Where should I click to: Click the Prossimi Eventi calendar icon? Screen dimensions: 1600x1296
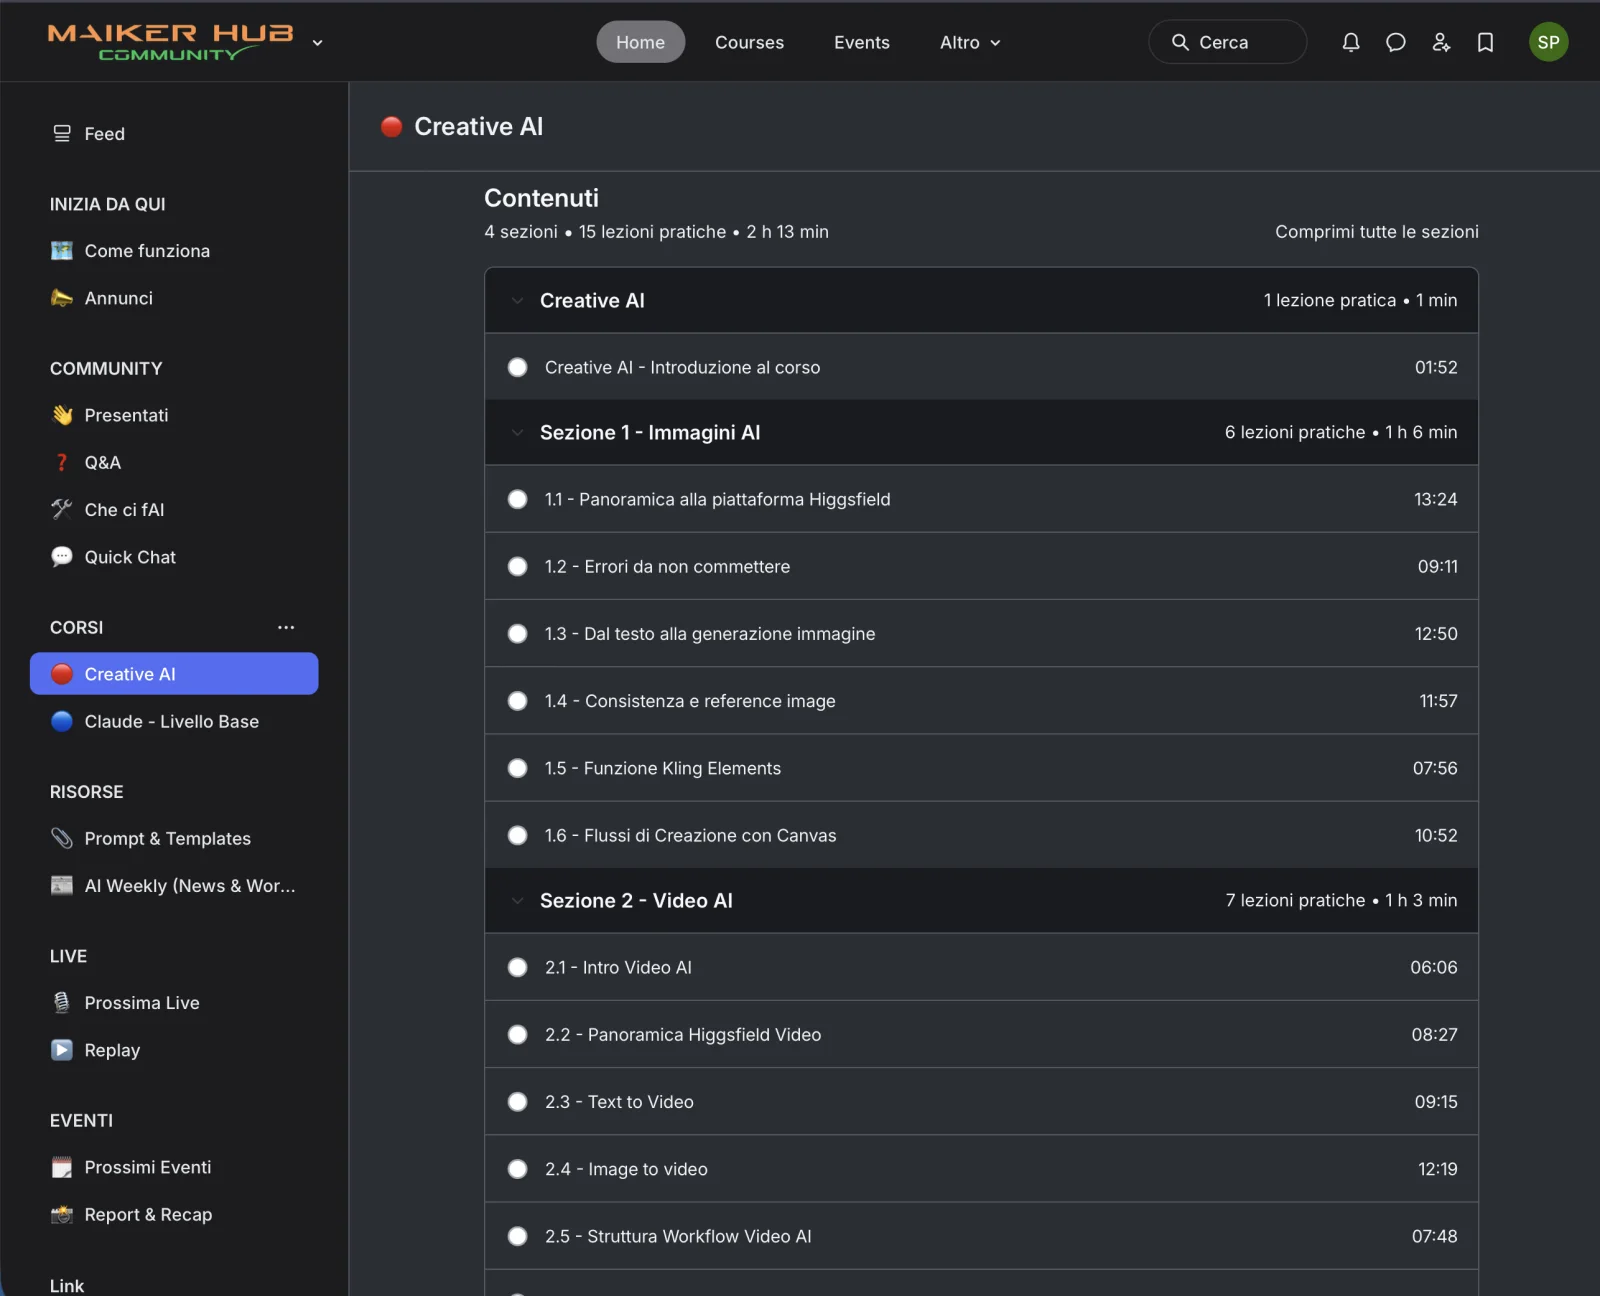point(62,1167)
